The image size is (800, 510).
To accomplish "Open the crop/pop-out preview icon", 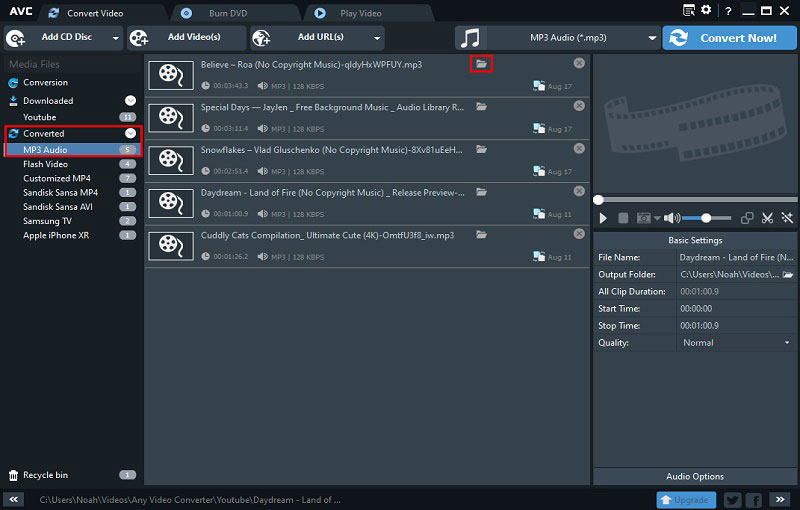I will point(747,218).
